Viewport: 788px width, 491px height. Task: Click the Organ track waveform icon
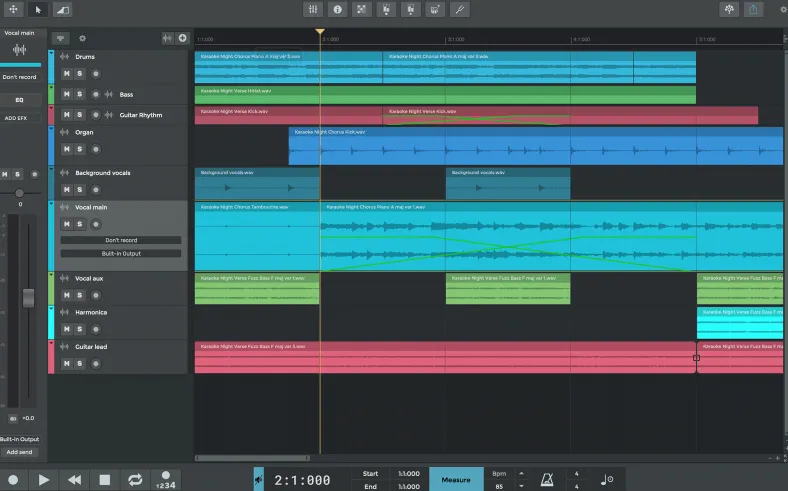(x=64, y=132)
